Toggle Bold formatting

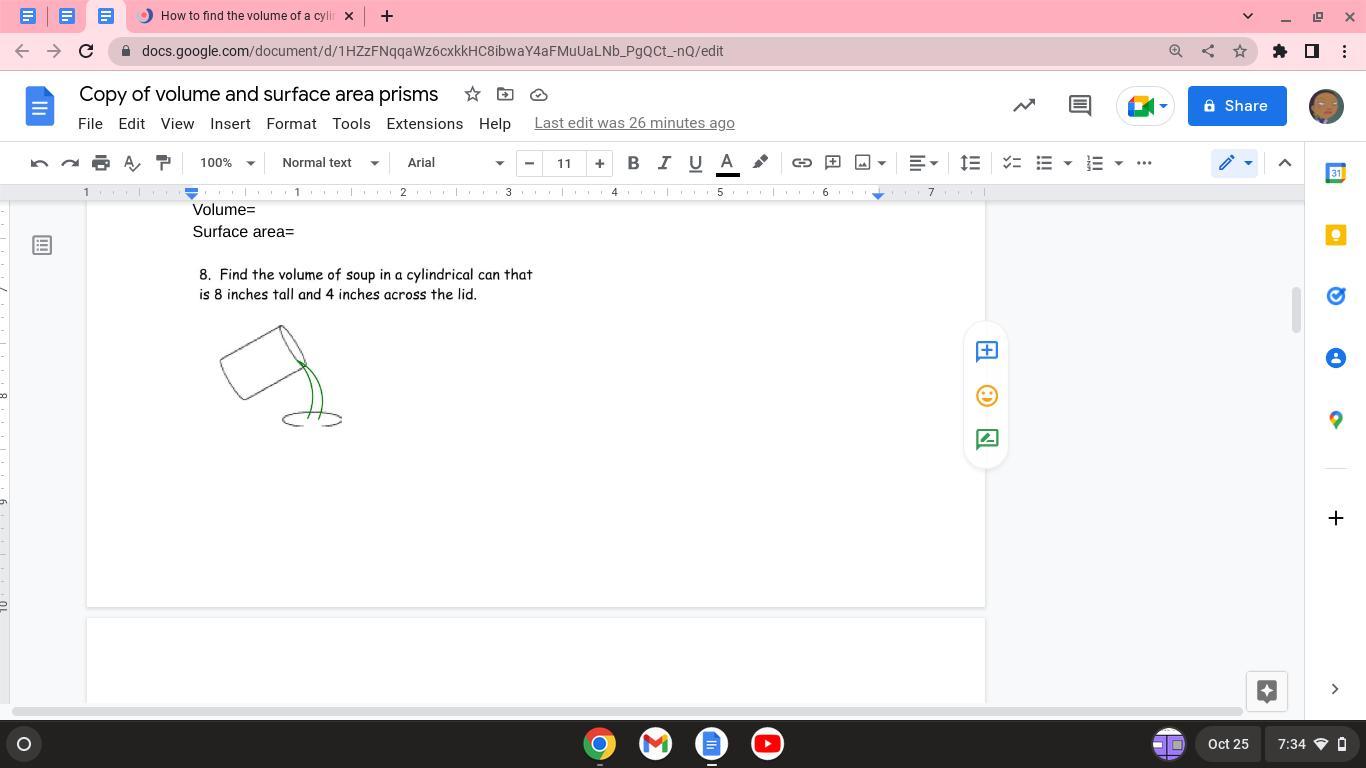tap(632, 163)
